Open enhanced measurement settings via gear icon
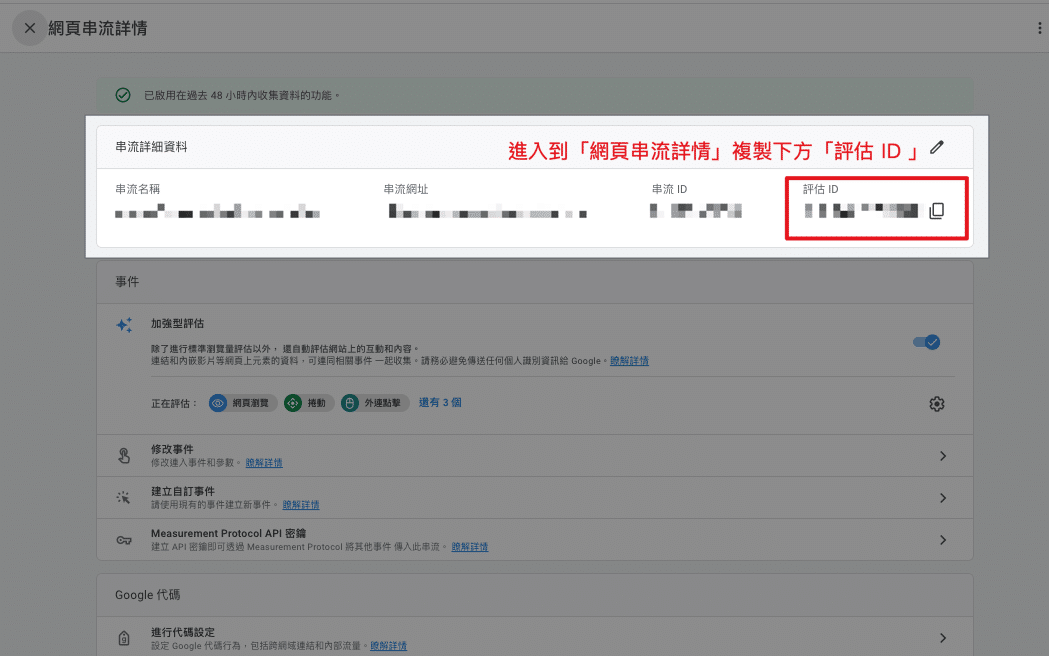This screenshot has width=1049, height=656. pyautogui.click(x=936, y=403)
